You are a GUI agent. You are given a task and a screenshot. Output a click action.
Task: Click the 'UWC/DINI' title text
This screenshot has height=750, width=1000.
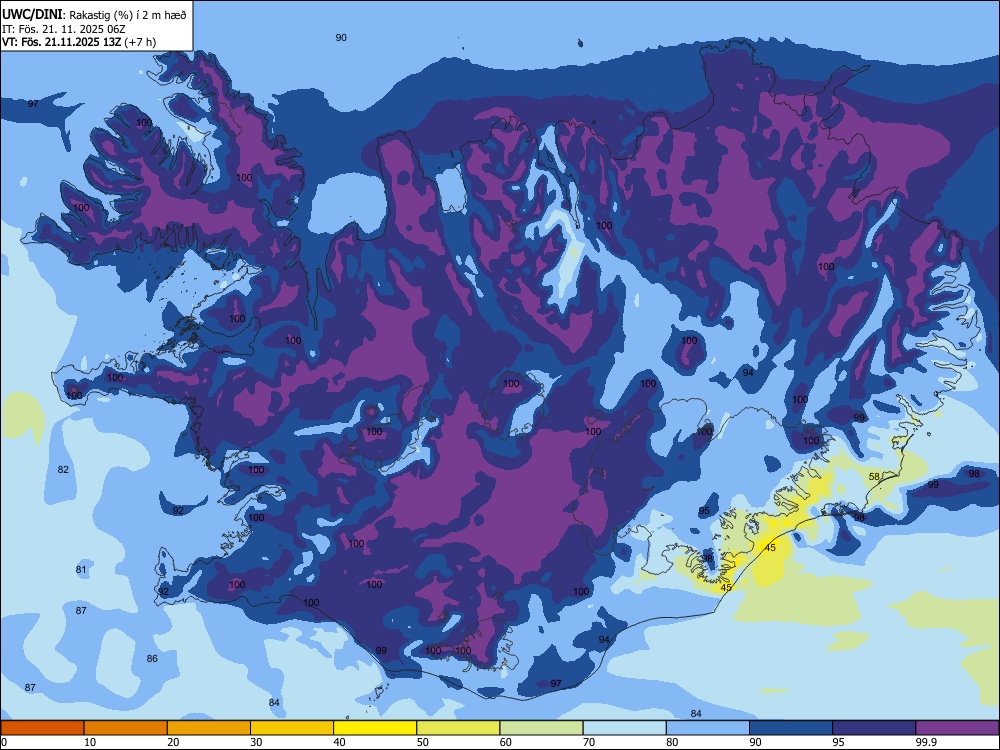coord(32,15)
